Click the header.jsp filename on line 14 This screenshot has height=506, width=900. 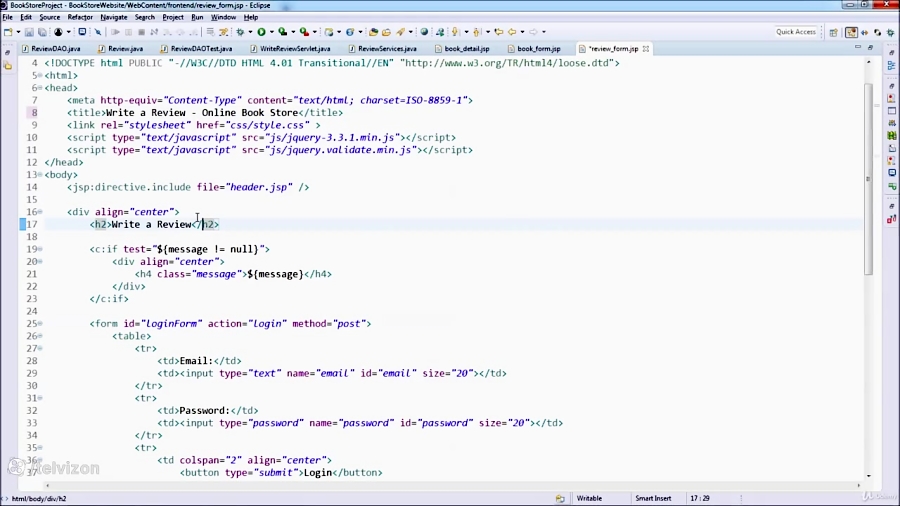tap(259, 187)
